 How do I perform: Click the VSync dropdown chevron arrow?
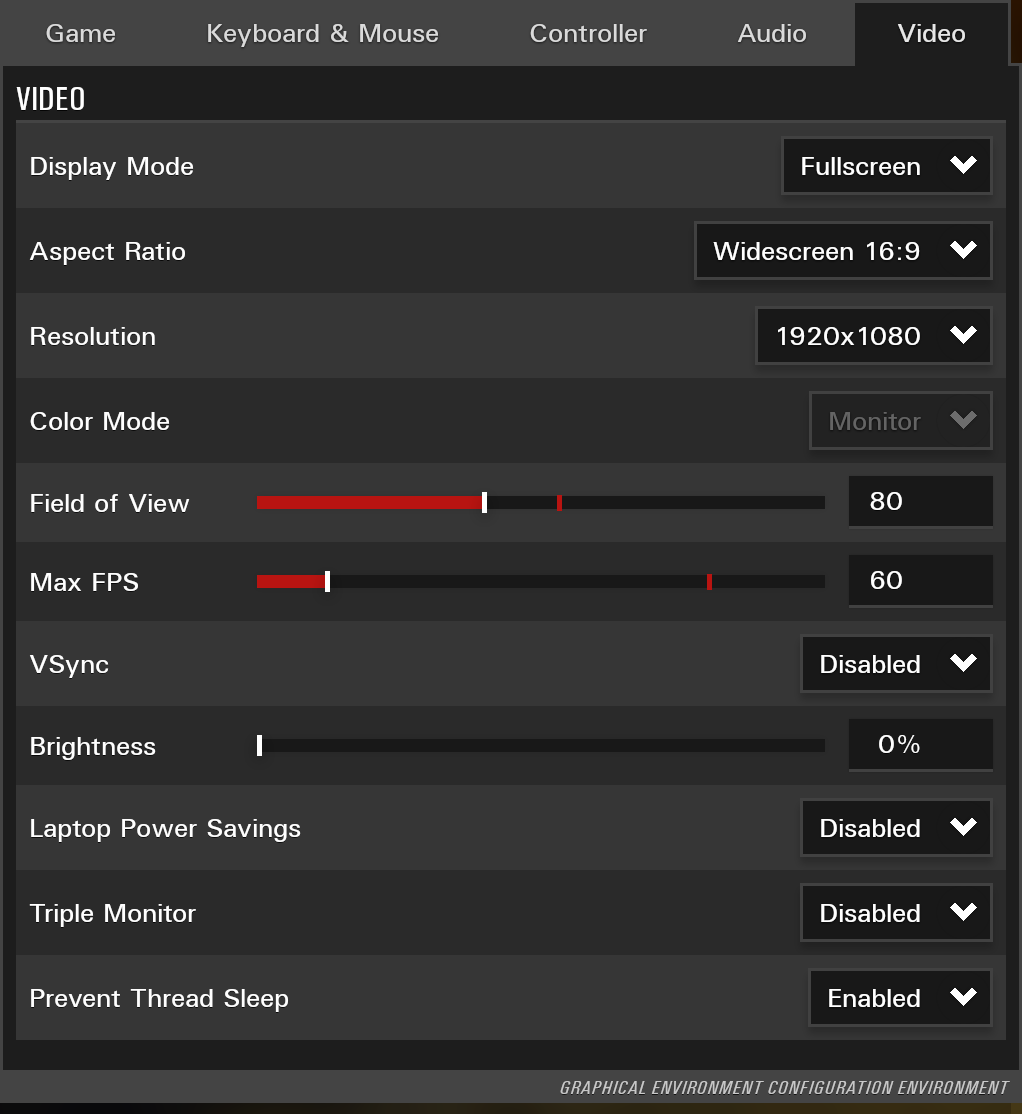[x=963, y=664]
